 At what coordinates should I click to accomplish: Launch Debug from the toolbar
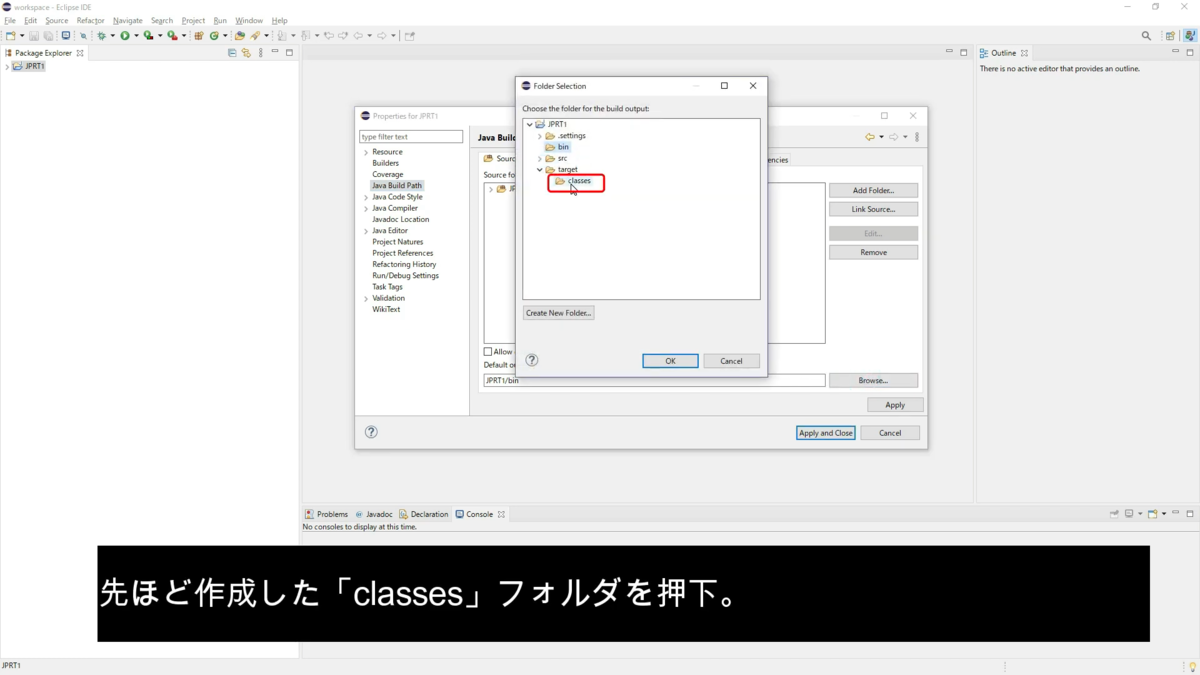tap(100, 35)
